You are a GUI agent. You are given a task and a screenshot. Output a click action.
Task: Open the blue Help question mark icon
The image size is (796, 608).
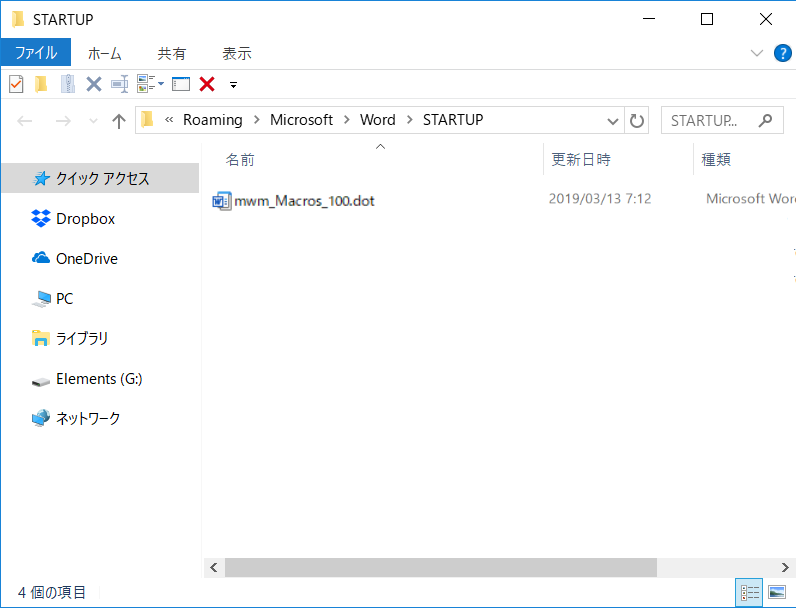(x=780, y=53)
